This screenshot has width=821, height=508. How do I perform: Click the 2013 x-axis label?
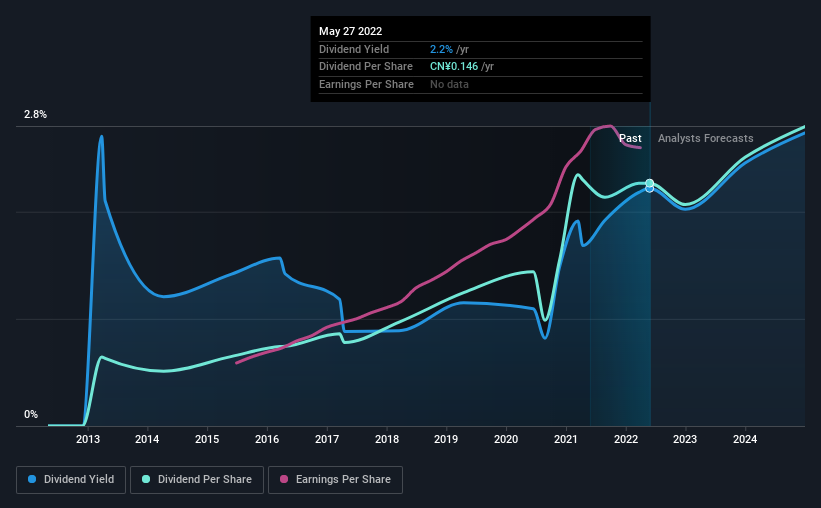tap(88, 439)
